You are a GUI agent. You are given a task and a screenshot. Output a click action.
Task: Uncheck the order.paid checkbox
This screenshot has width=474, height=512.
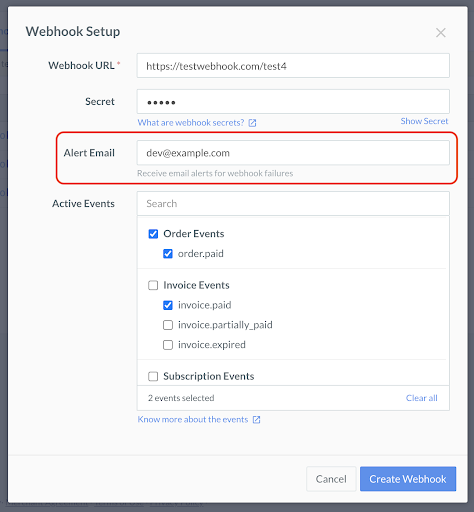[168, 254]
